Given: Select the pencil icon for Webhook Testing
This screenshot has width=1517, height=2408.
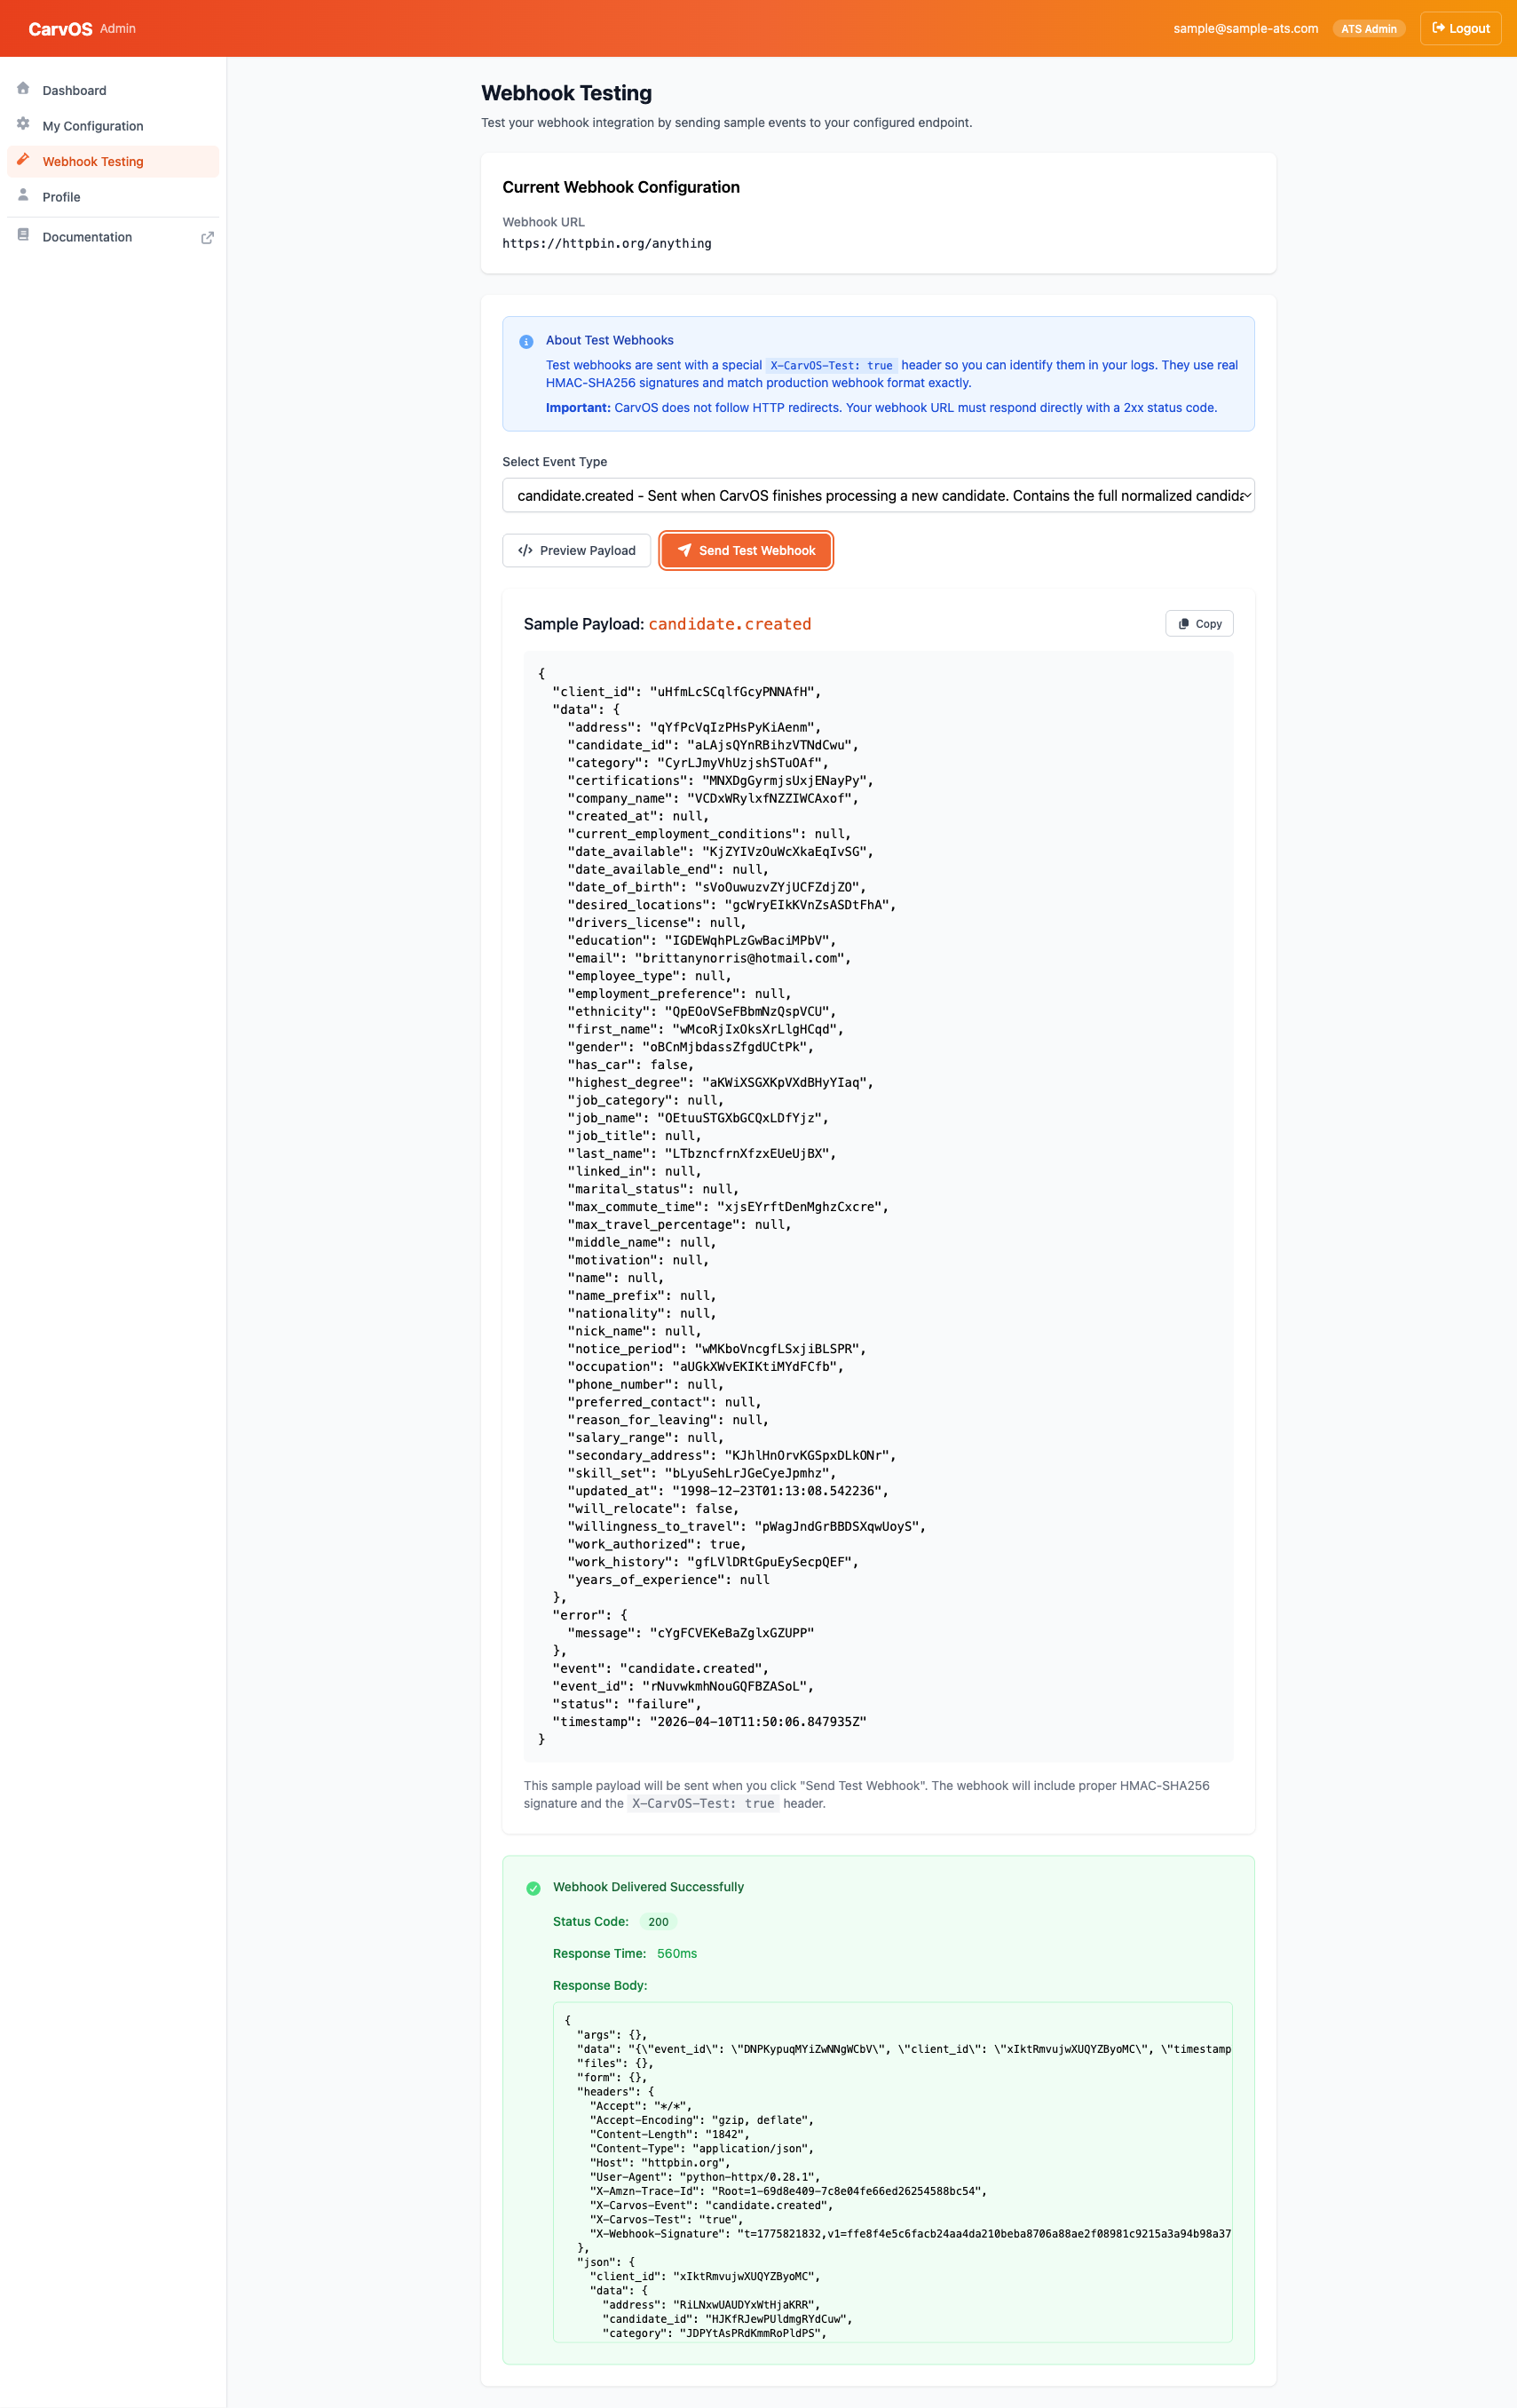Looking at the screenshot, I should (x=22, y=160).
